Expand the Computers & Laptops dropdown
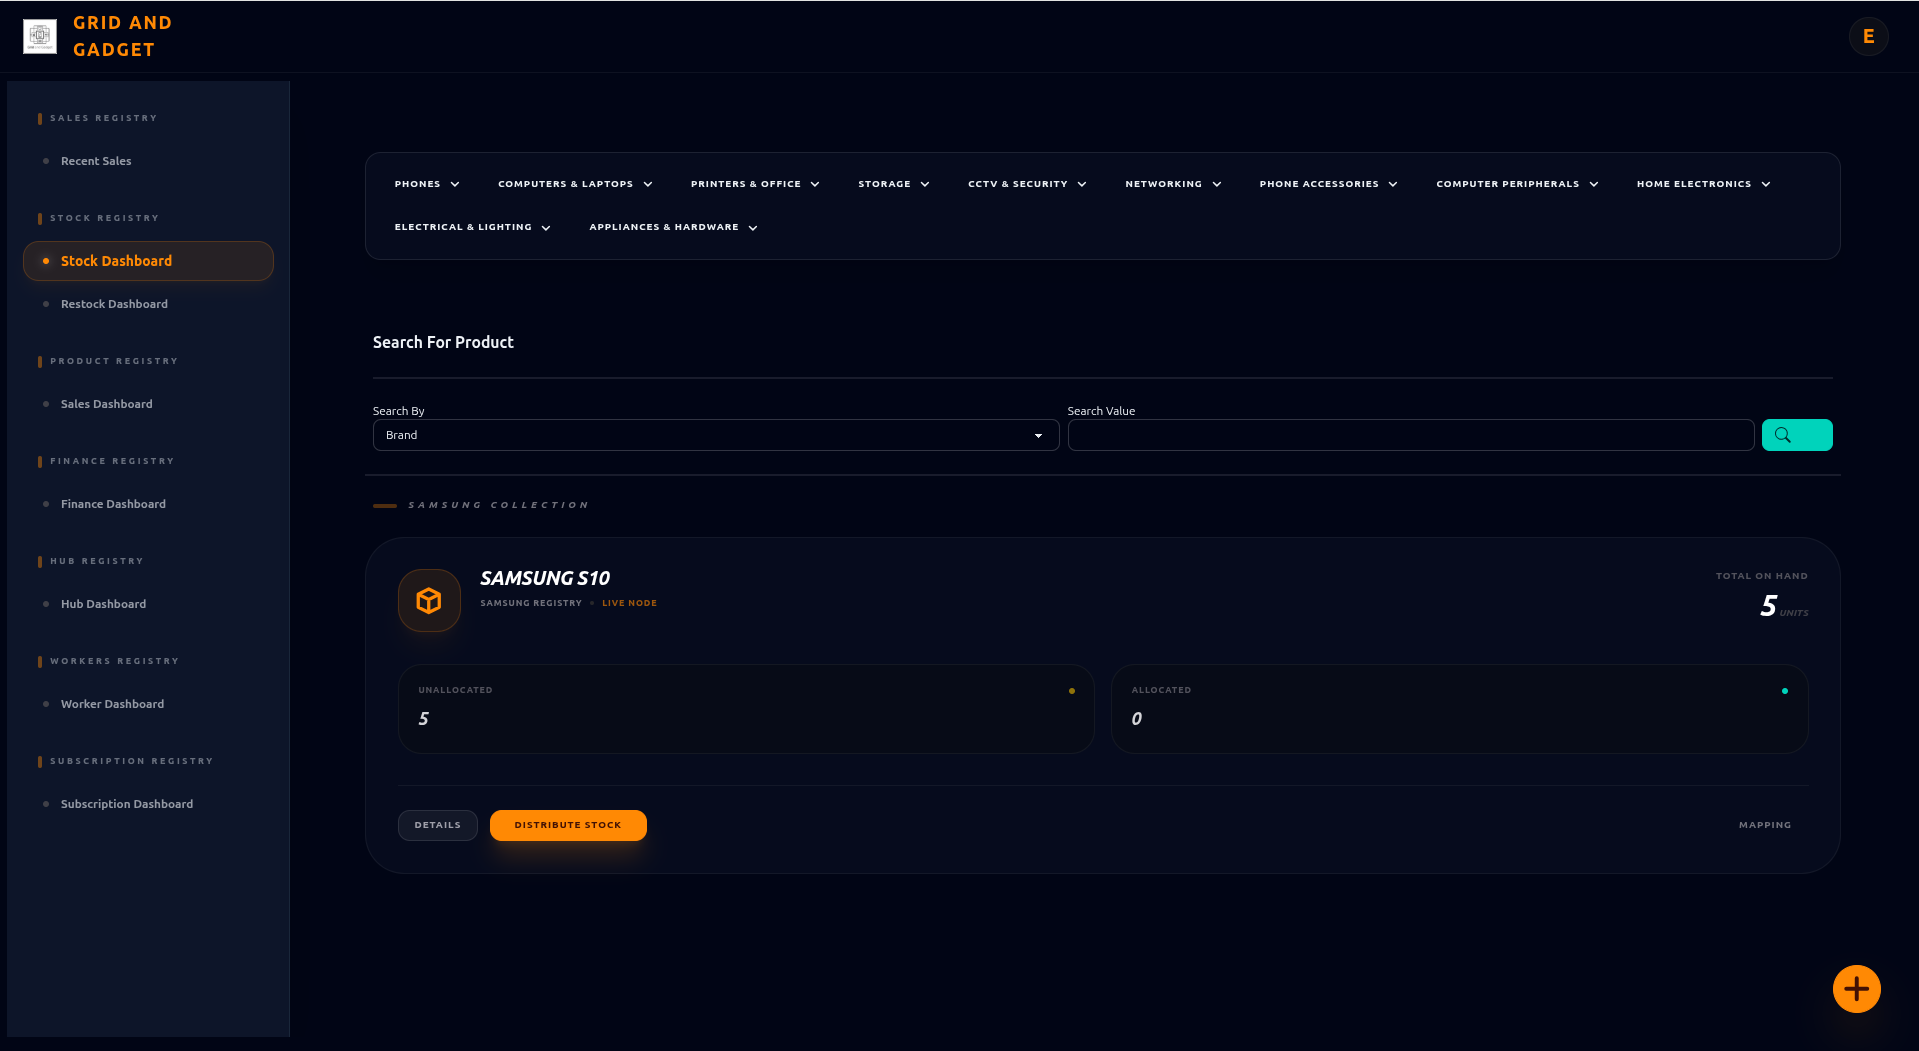 pos(574,184)
